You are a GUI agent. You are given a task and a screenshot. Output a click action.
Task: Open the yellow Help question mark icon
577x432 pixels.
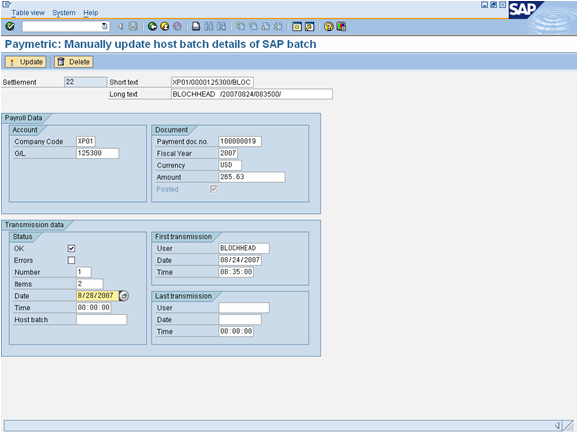pyautogui.click(x=329, y=26)
